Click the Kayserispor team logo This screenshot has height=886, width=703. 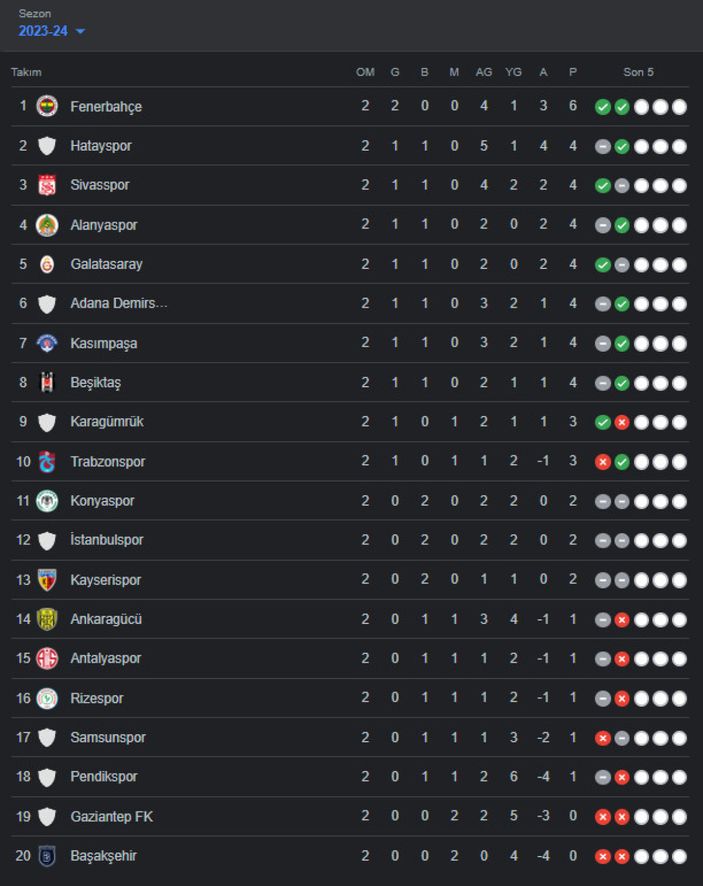click(47, 580)
